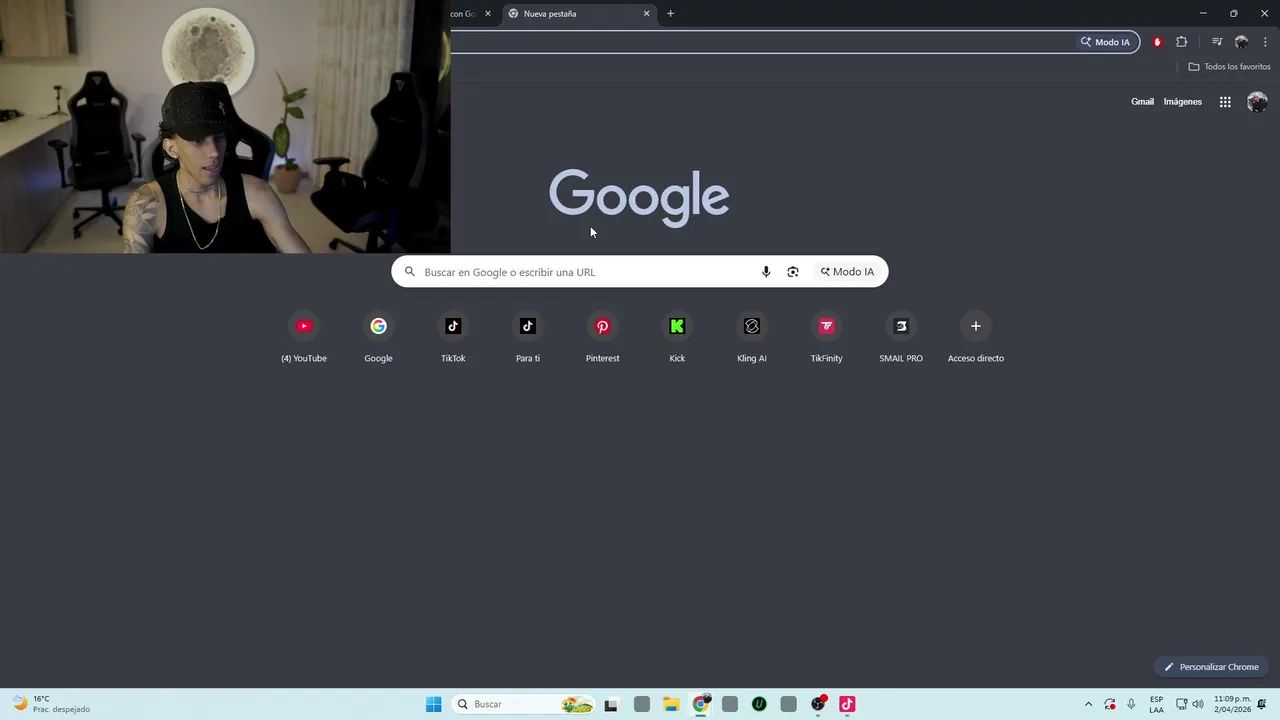Open the volume speaker tray icon
The height and width of the screenshot is (720, 1280).
[x=1198, y=704]
